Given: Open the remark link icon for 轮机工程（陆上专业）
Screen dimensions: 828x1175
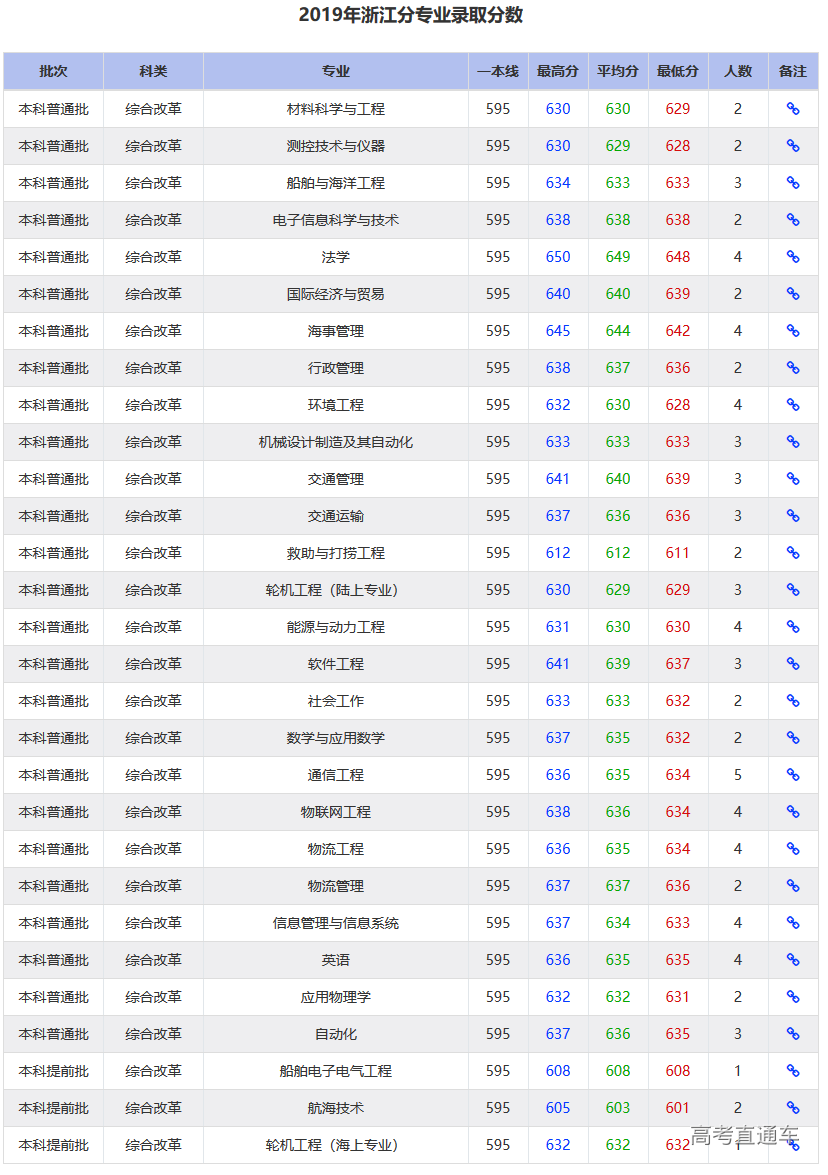Looking at the screenshot, I should point(792,590).
